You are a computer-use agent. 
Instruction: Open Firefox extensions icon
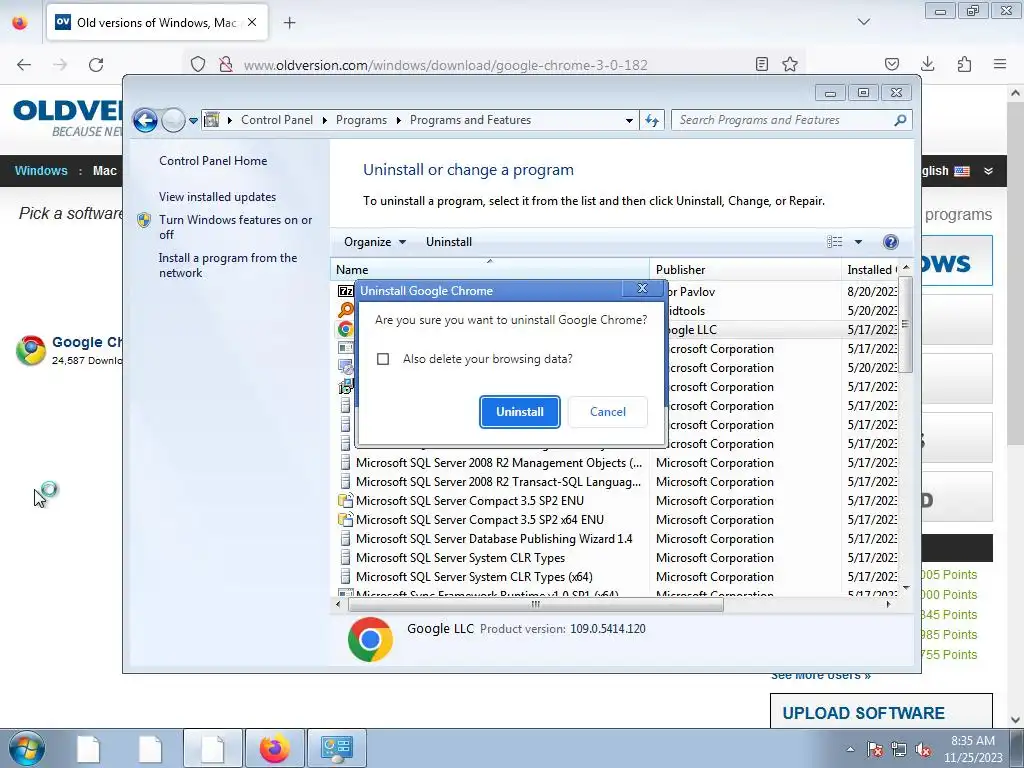[964, 64]
